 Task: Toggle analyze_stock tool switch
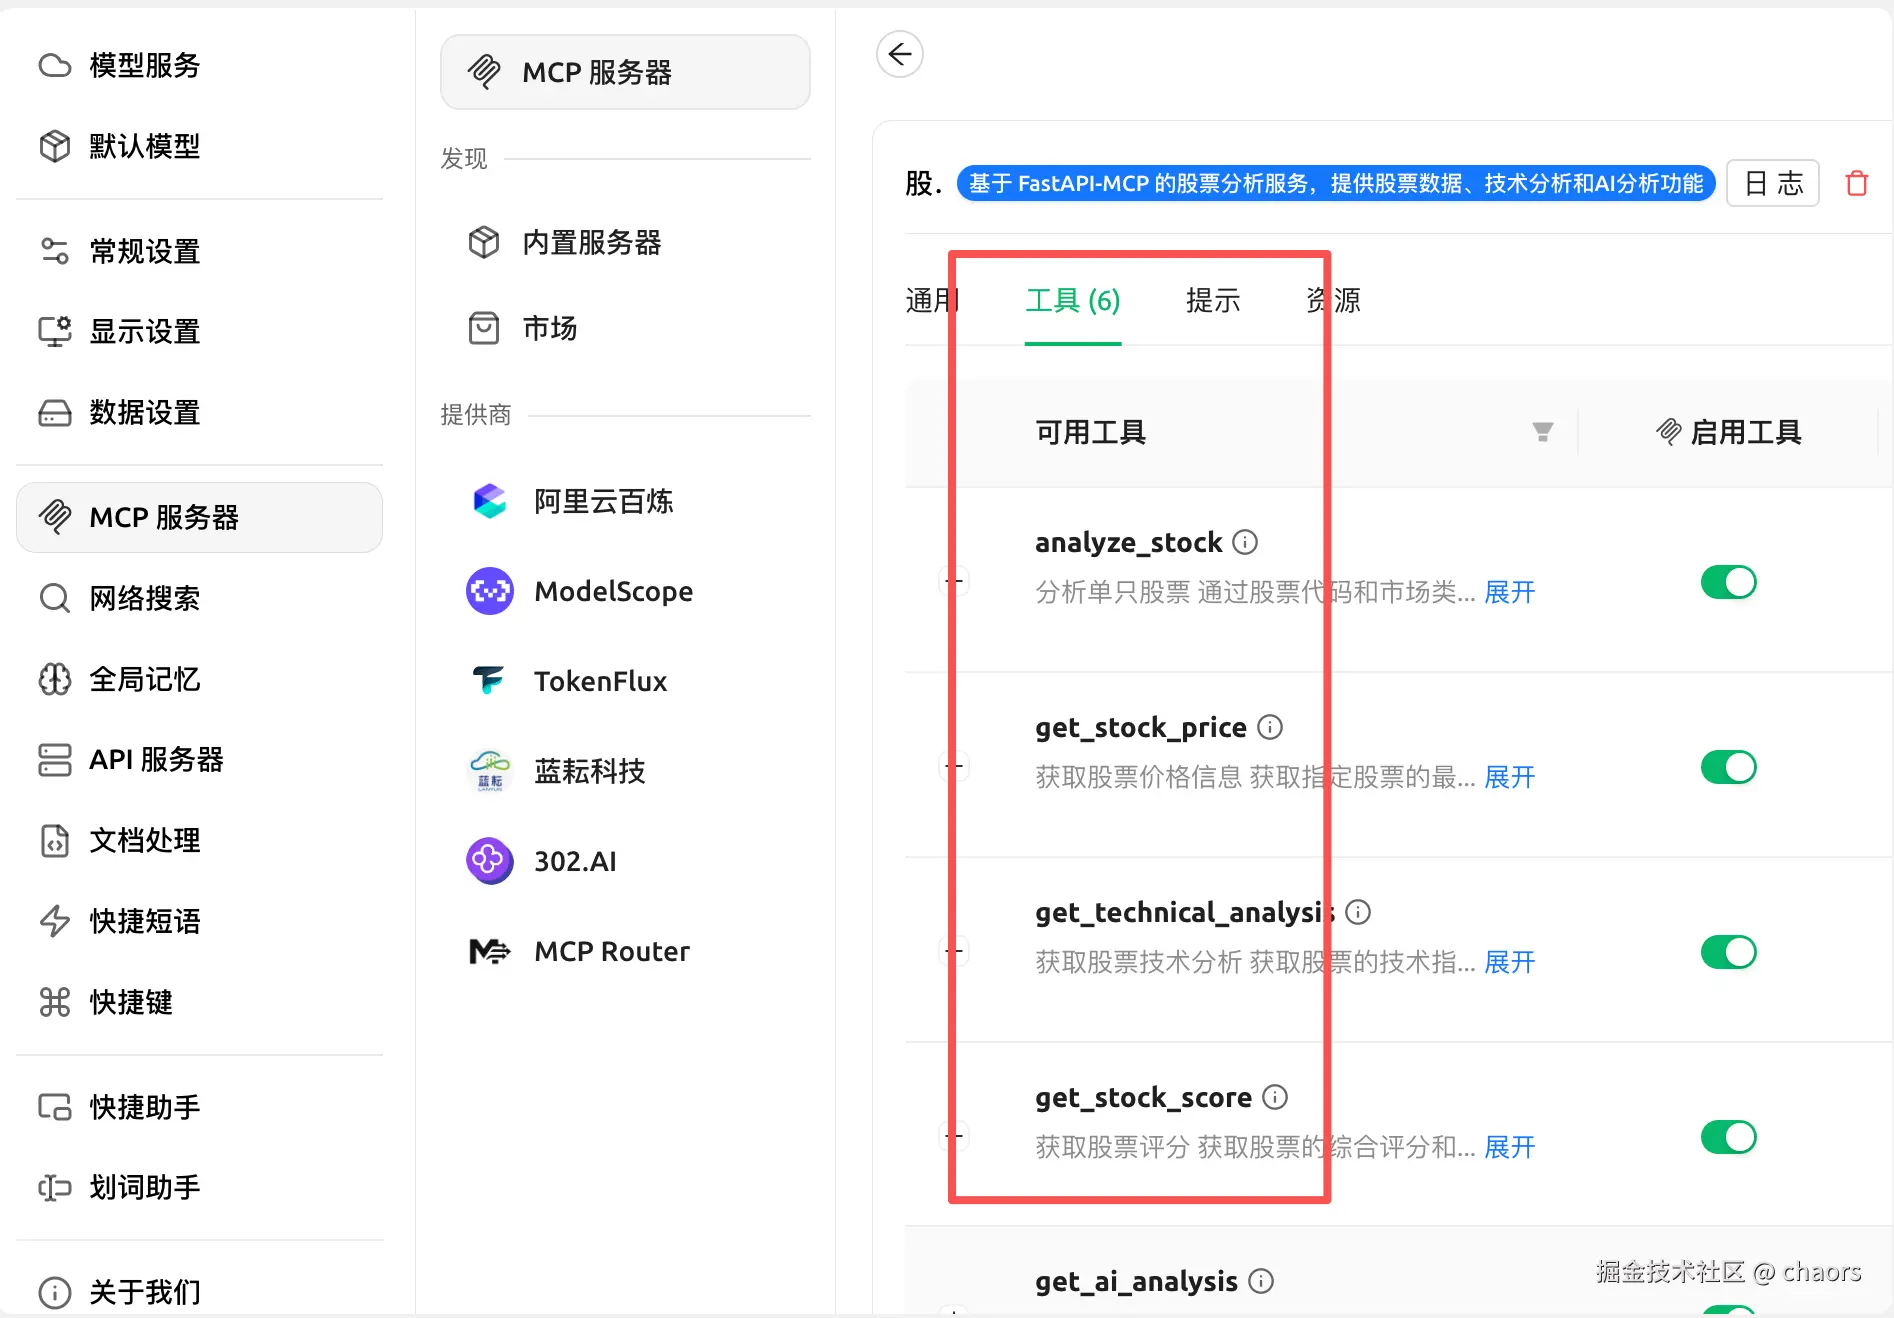pos(1728,582)
